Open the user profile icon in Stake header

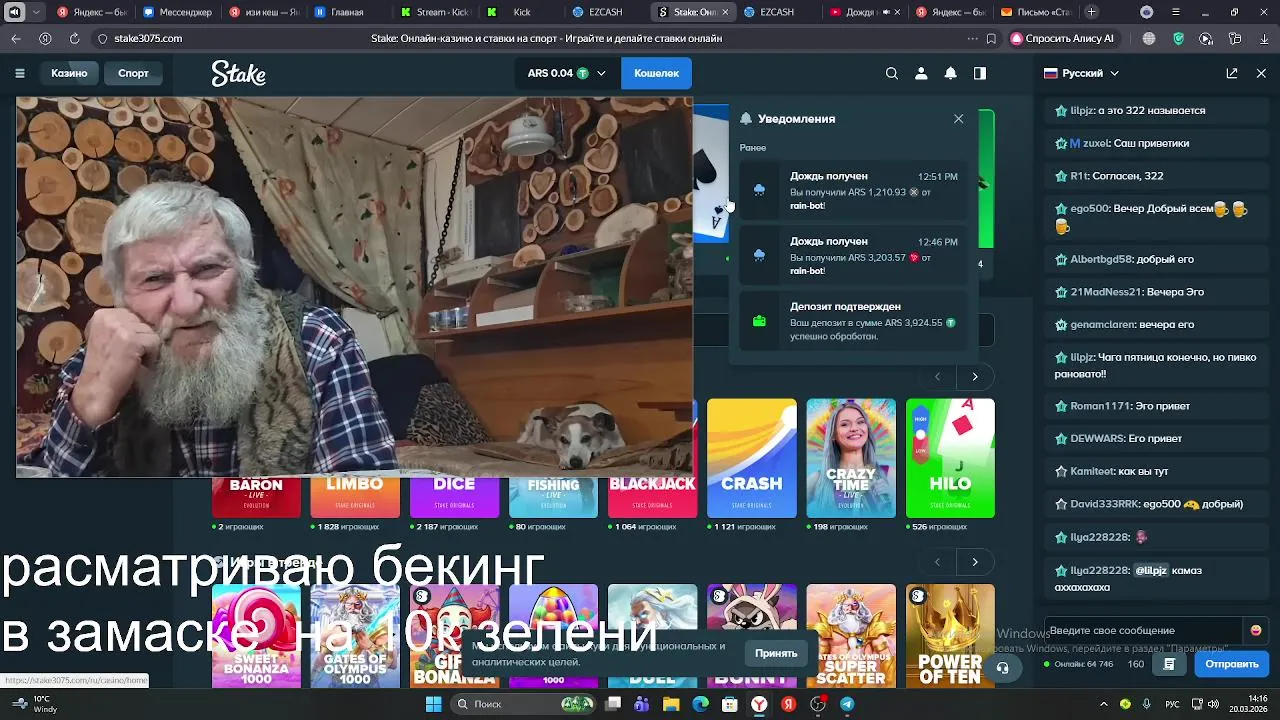pos(921,73)
